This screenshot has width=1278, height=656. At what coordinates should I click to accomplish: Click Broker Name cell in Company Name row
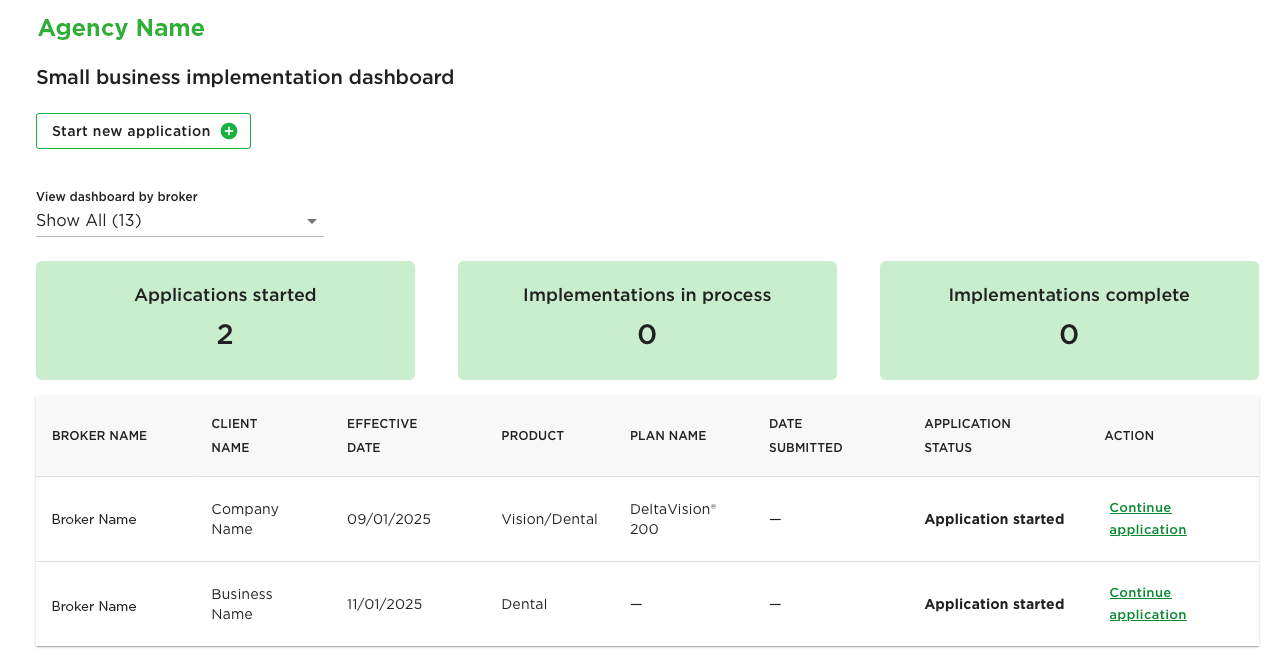[94, 519]
